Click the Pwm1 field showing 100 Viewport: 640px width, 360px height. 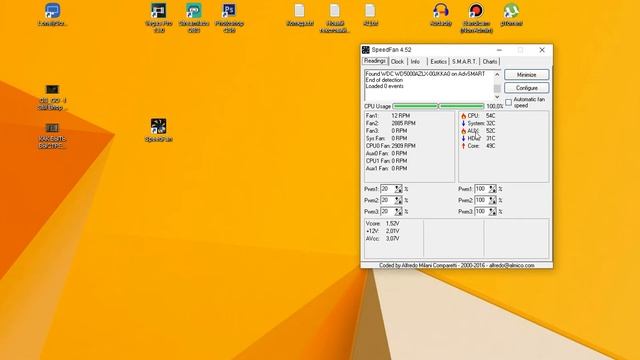[481, 189]
